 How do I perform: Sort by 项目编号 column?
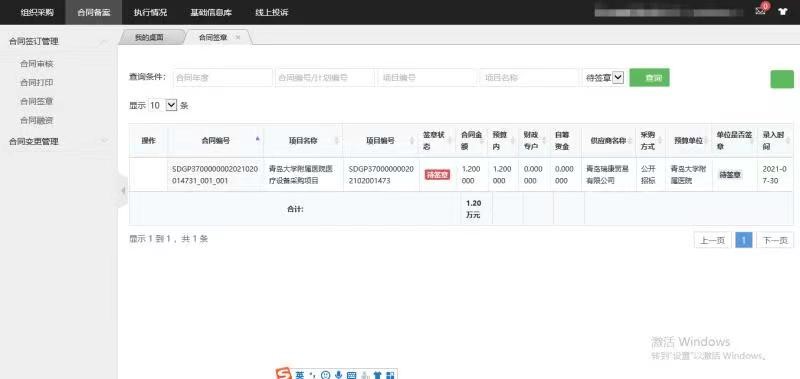coord(412,140)
